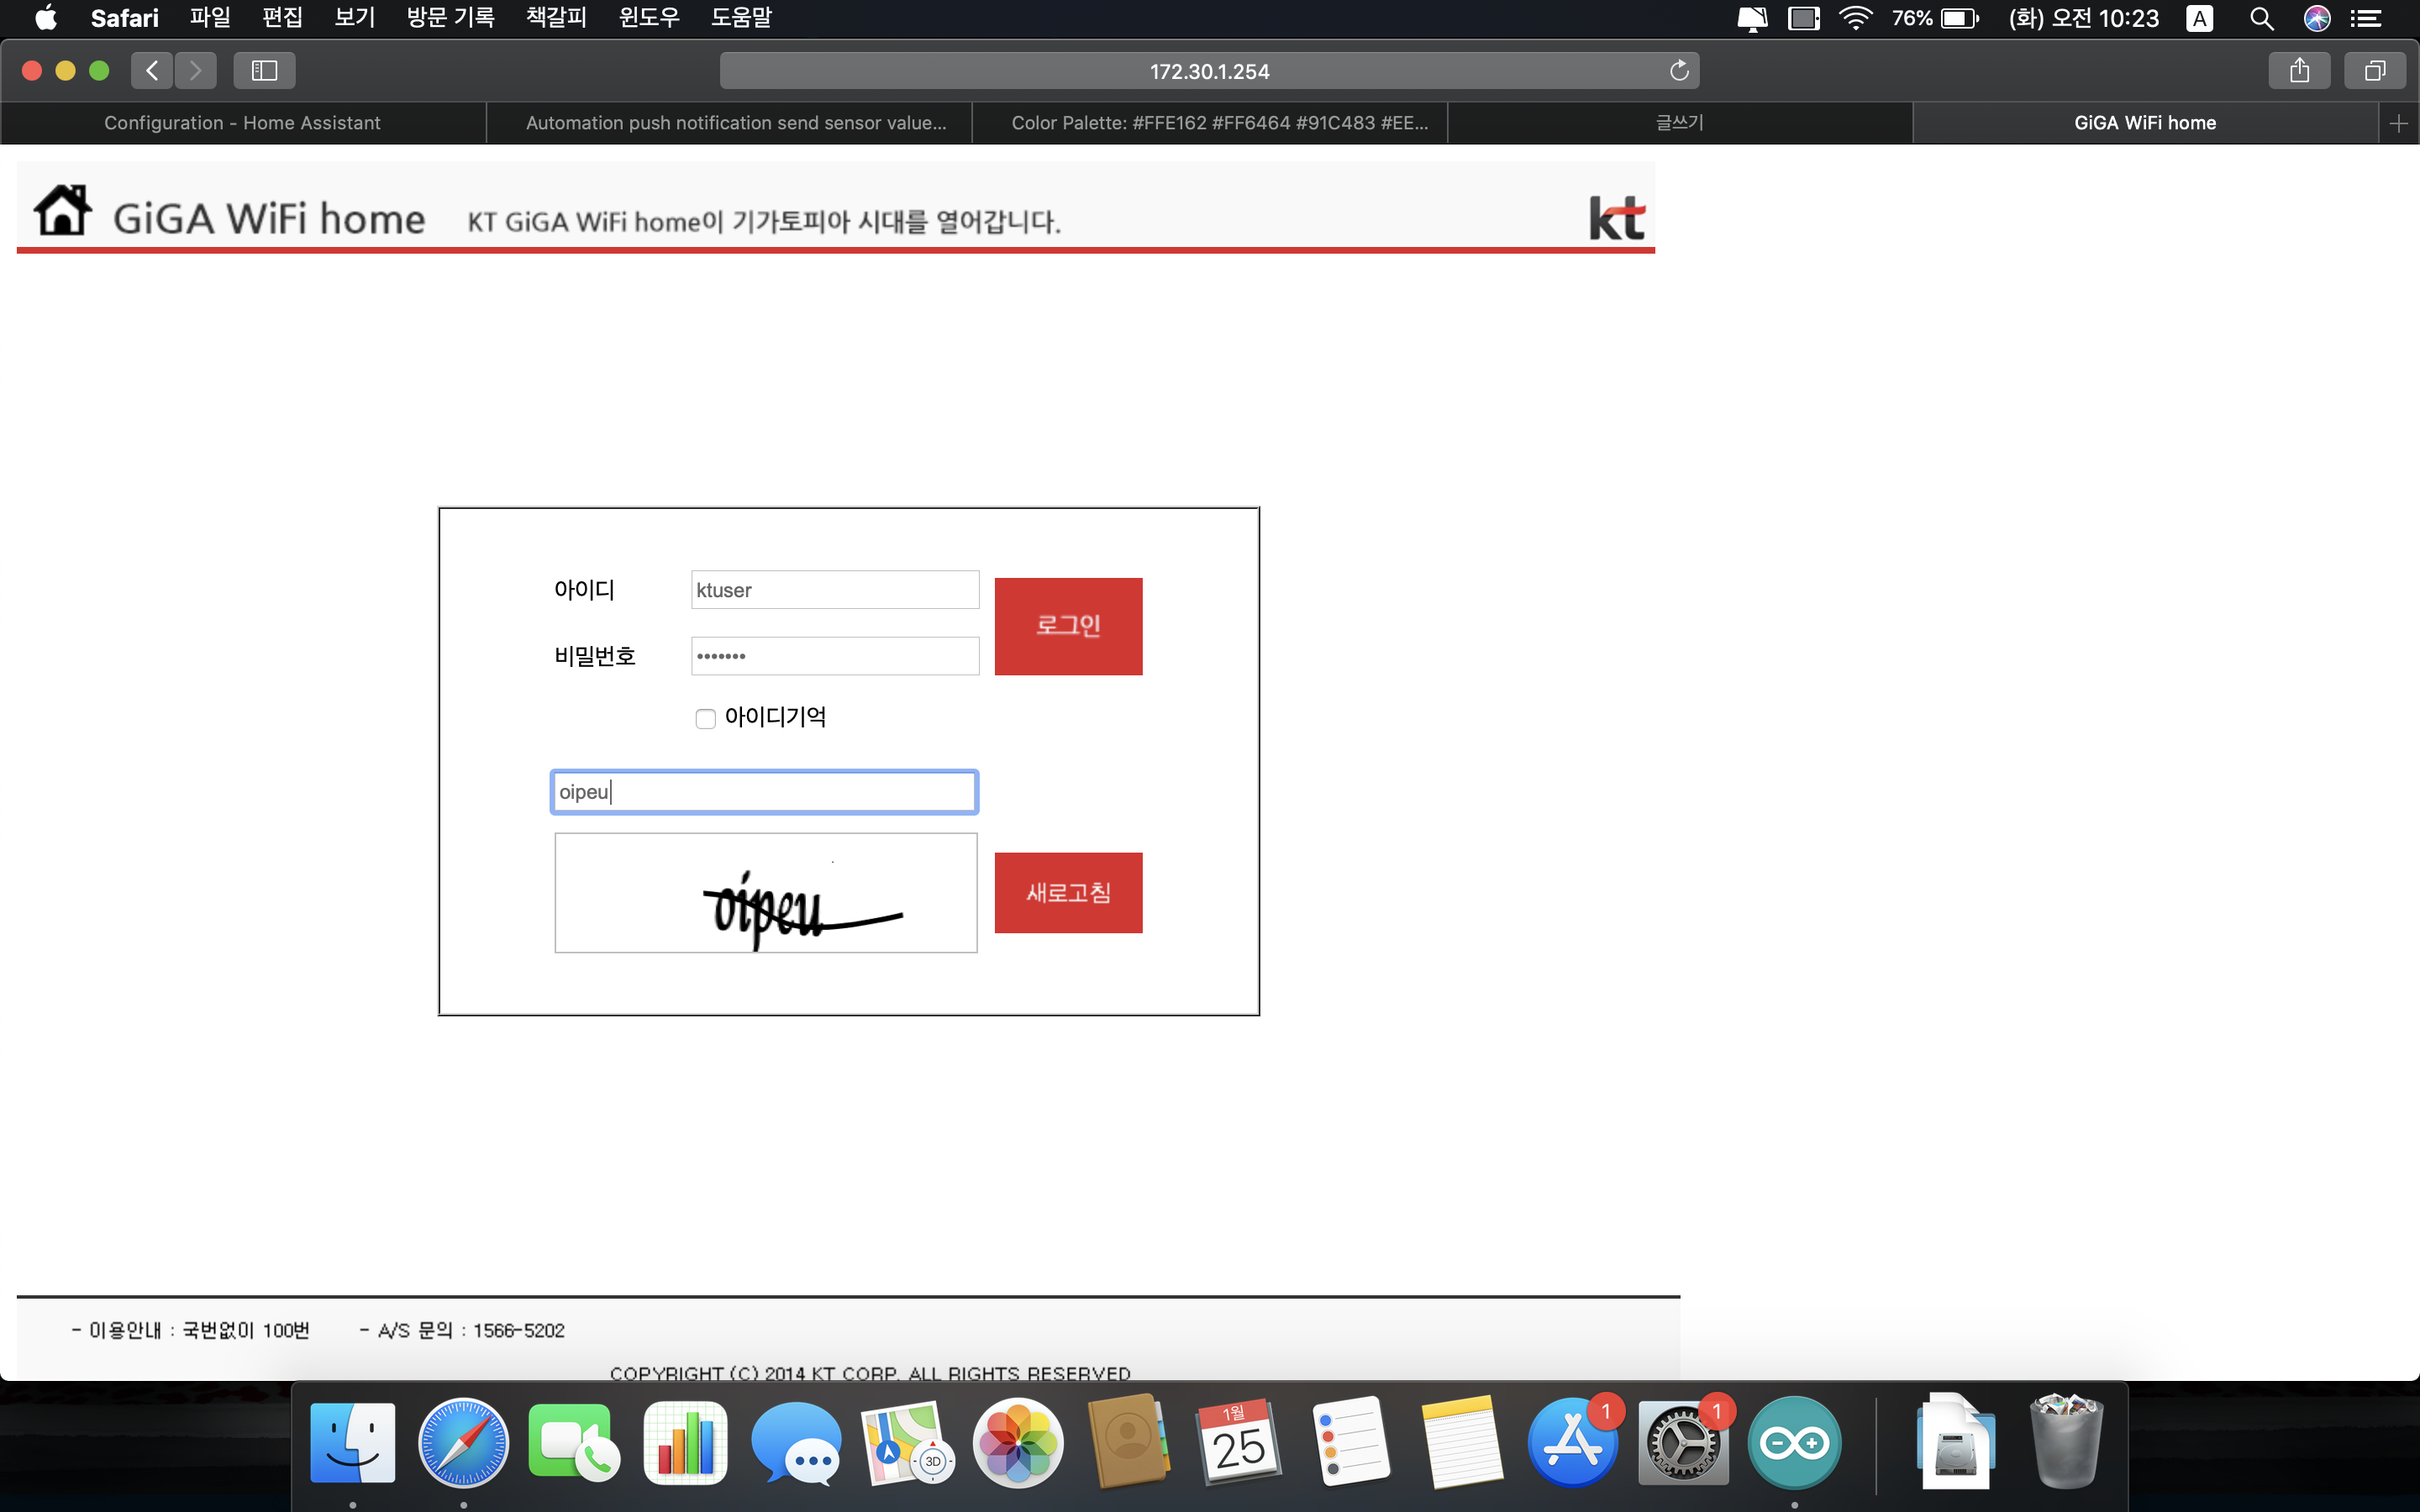Open Calendar from the Dock
This screenshot has height=1512, width=2420.
1240,1442
